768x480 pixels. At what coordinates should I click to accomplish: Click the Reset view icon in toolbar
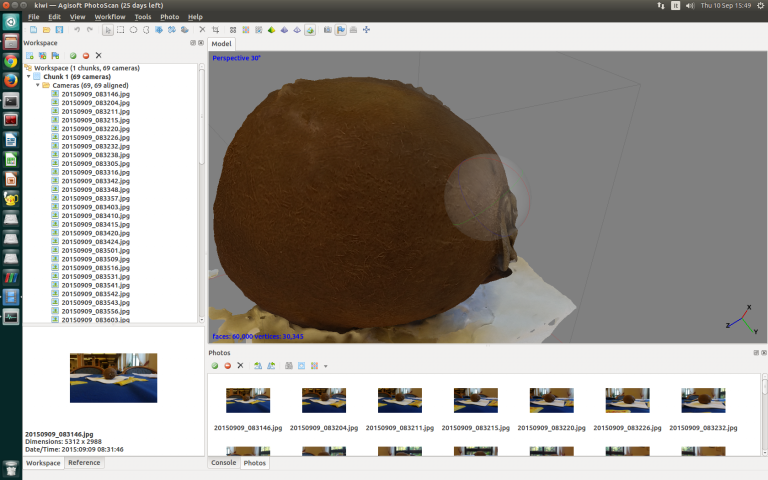click(x=366, y=30)
